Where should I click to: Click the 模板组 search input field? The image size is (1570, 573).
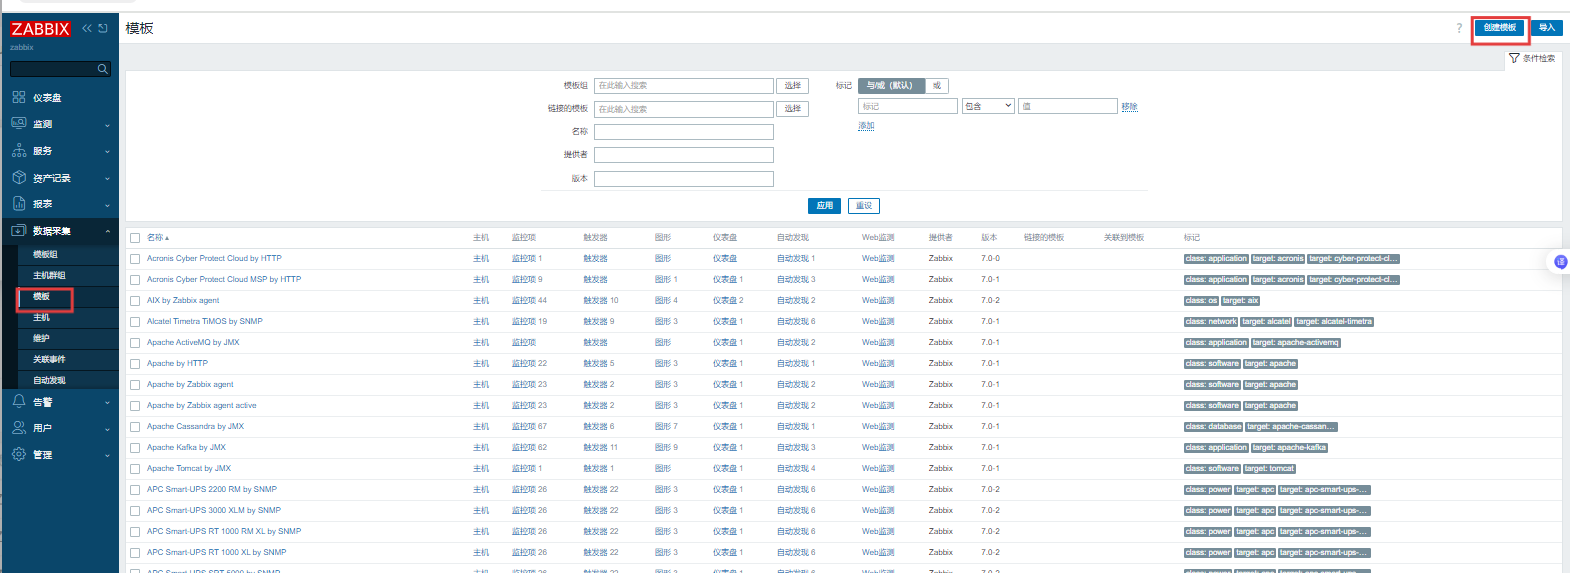[x=684, y=86]
